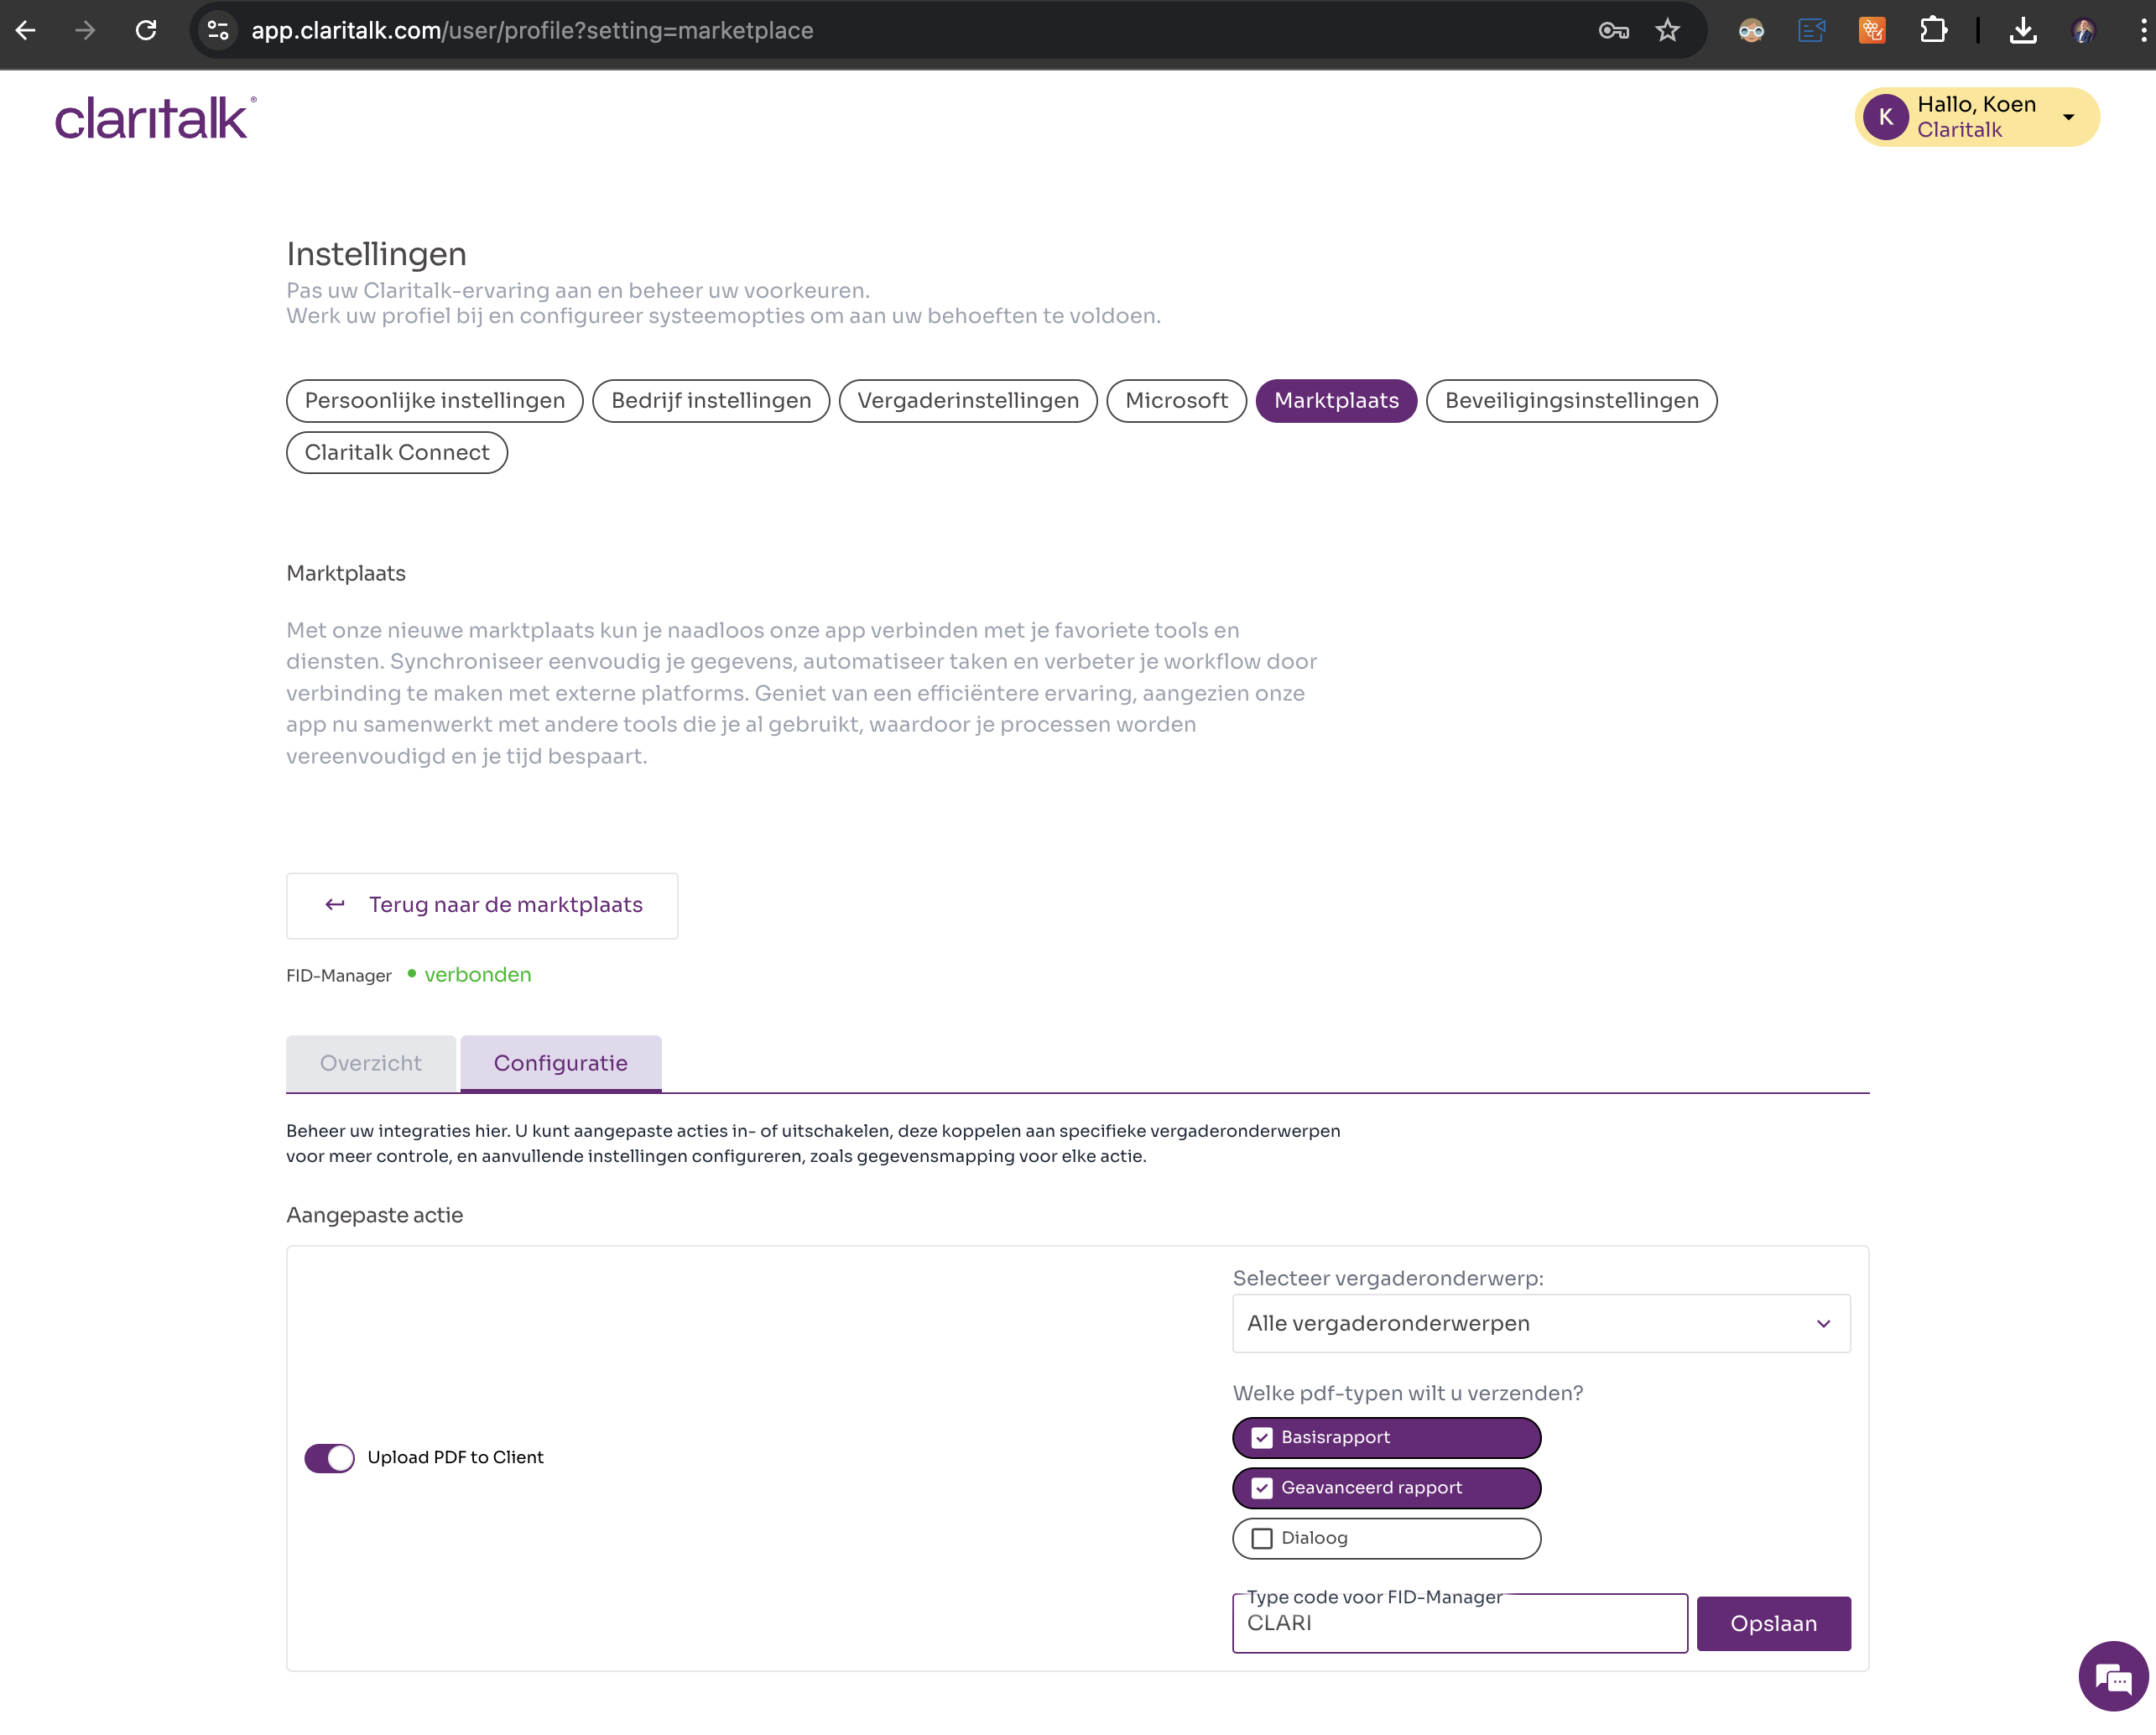Open the browser extensions puzzle icon
The image size is (2156, 1735).
pyautogui.click(x=1932, y=30)
